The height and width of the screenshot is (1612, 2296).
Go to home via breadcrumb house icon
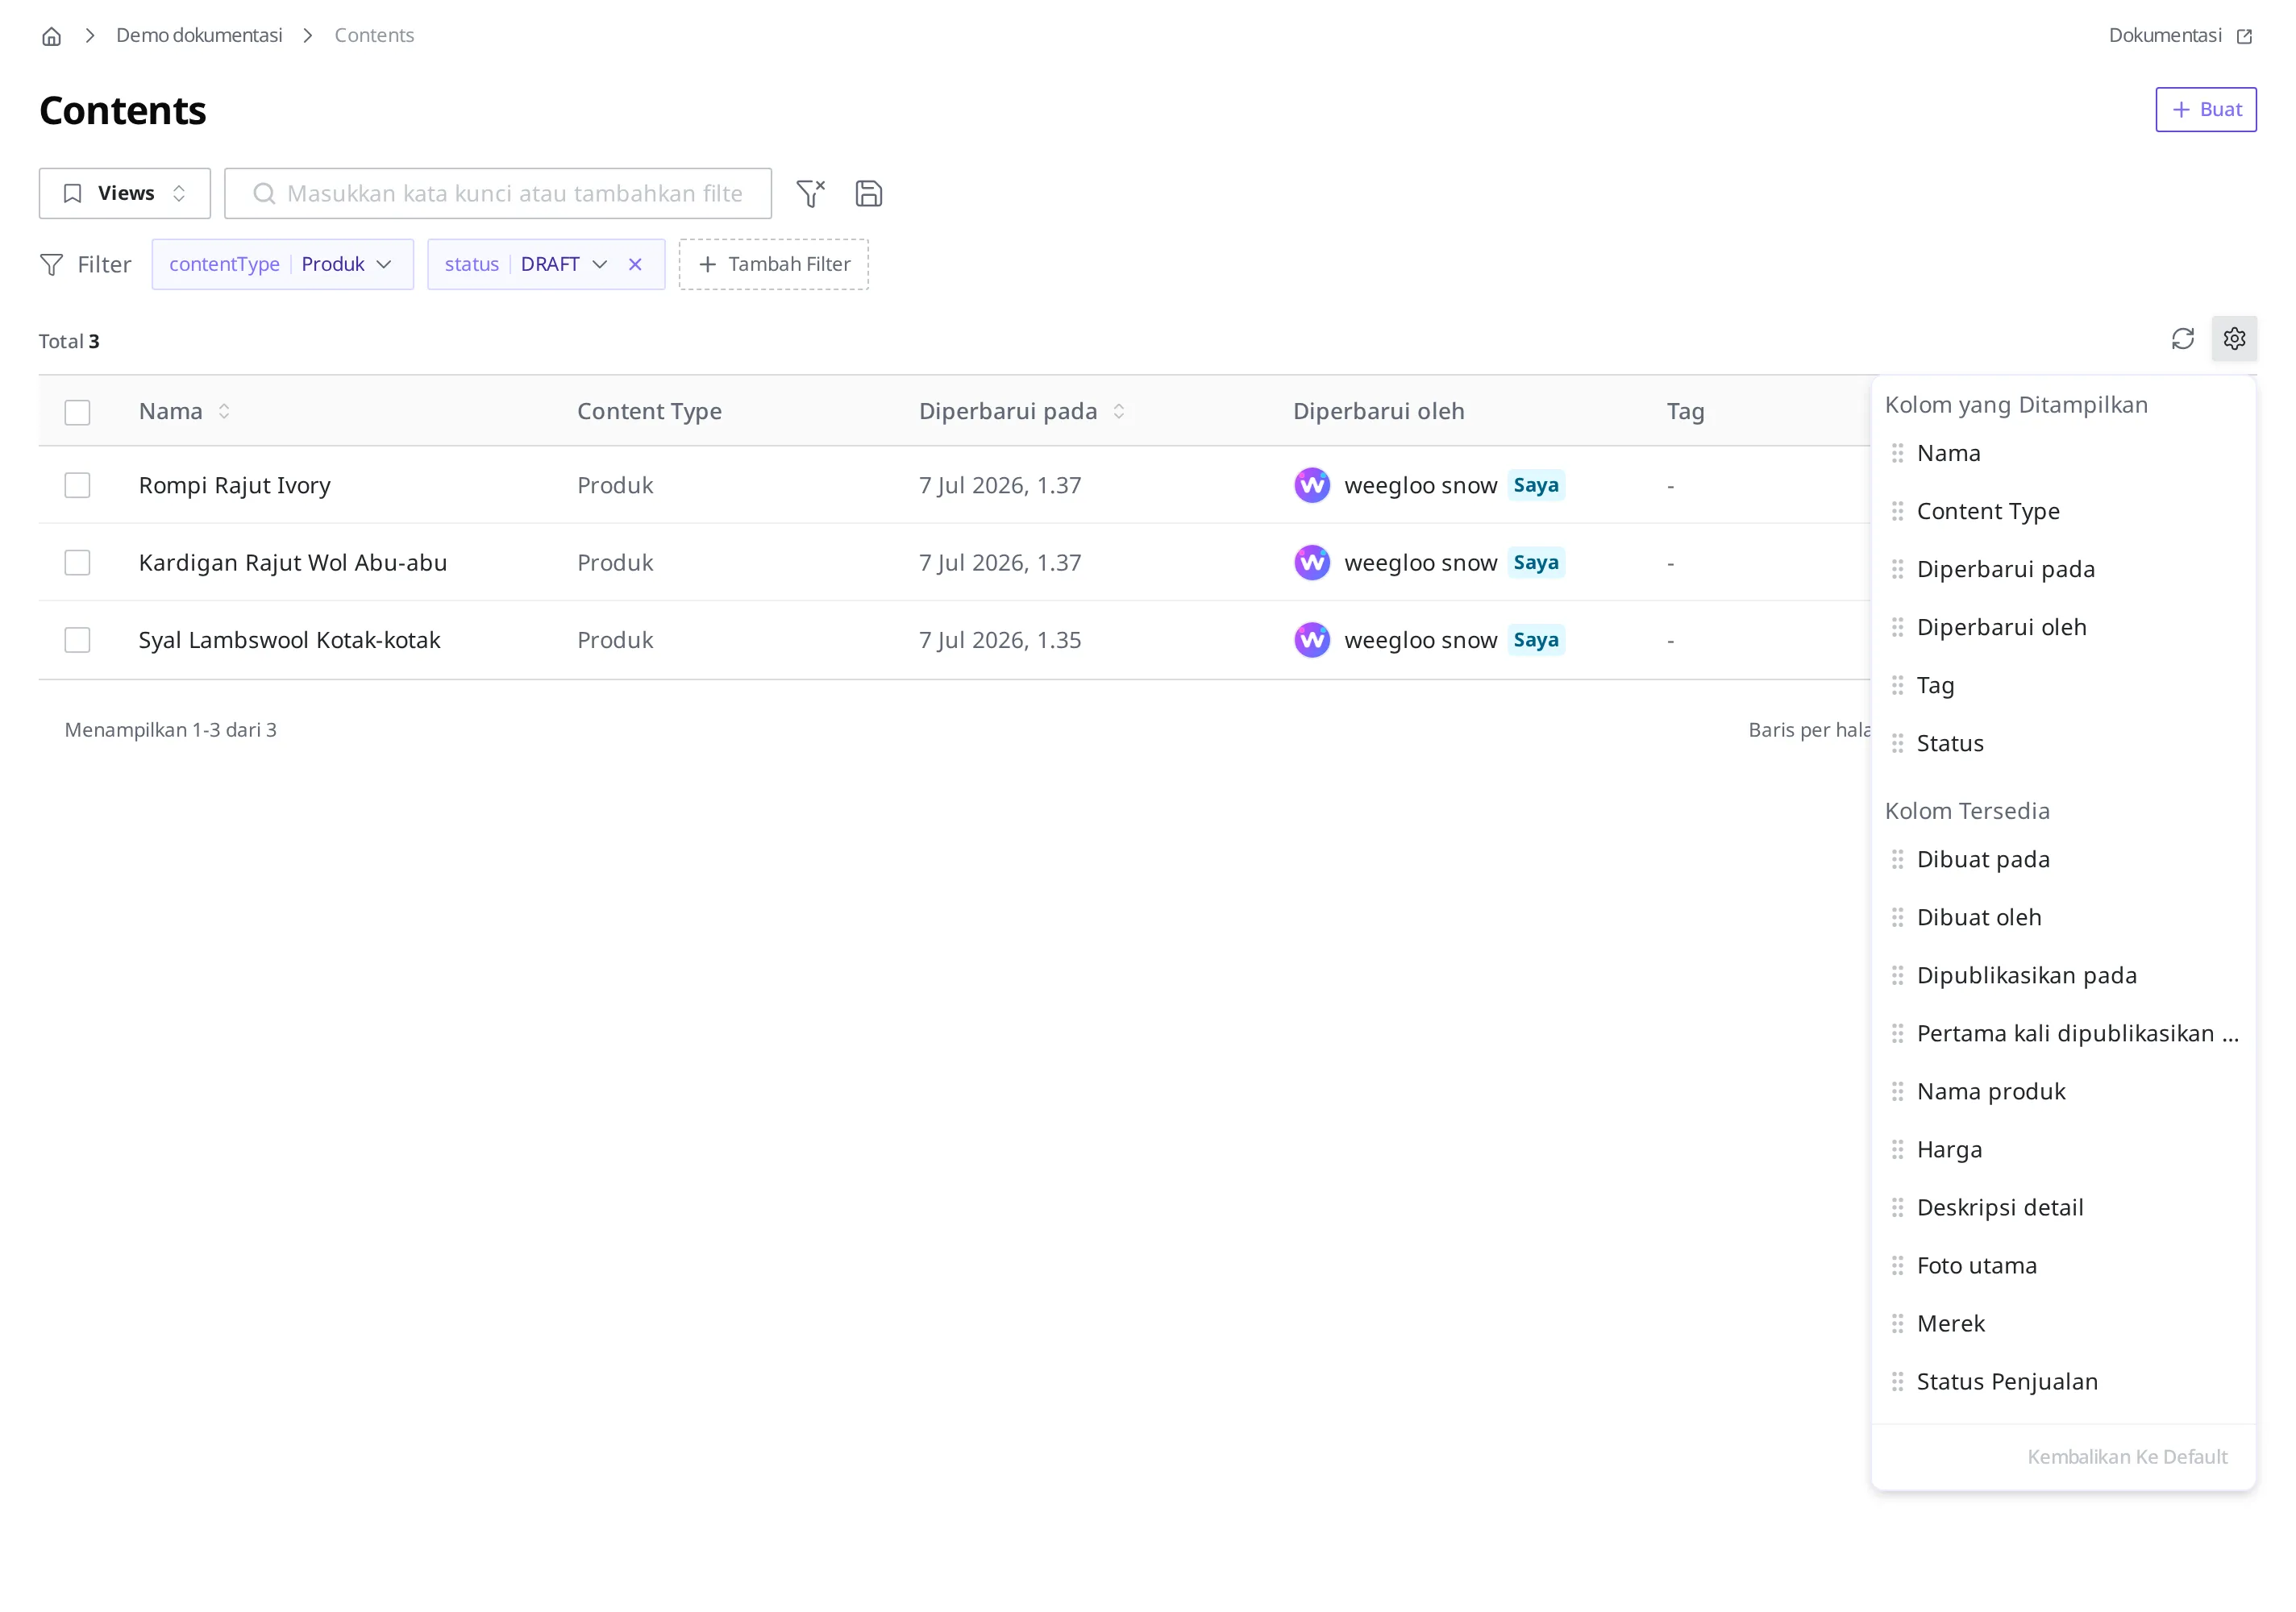(52, 36)
